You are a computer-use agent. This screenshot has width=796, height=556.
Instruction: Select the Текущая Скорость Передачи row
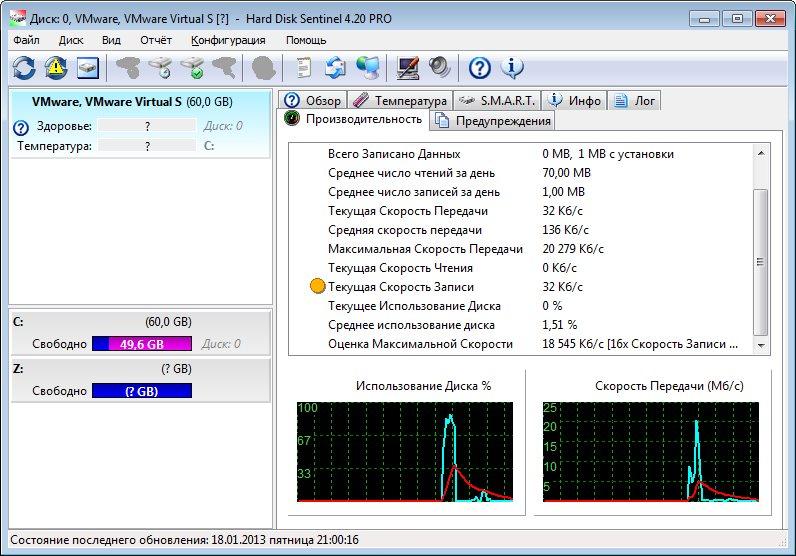coord(522,211)
